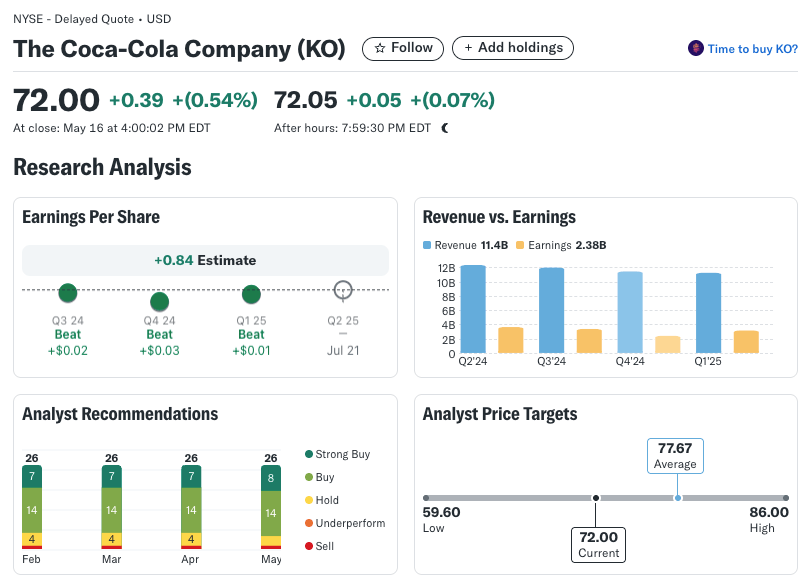
Task: Click the after-hours moon icon
Action: pos(445,128)
